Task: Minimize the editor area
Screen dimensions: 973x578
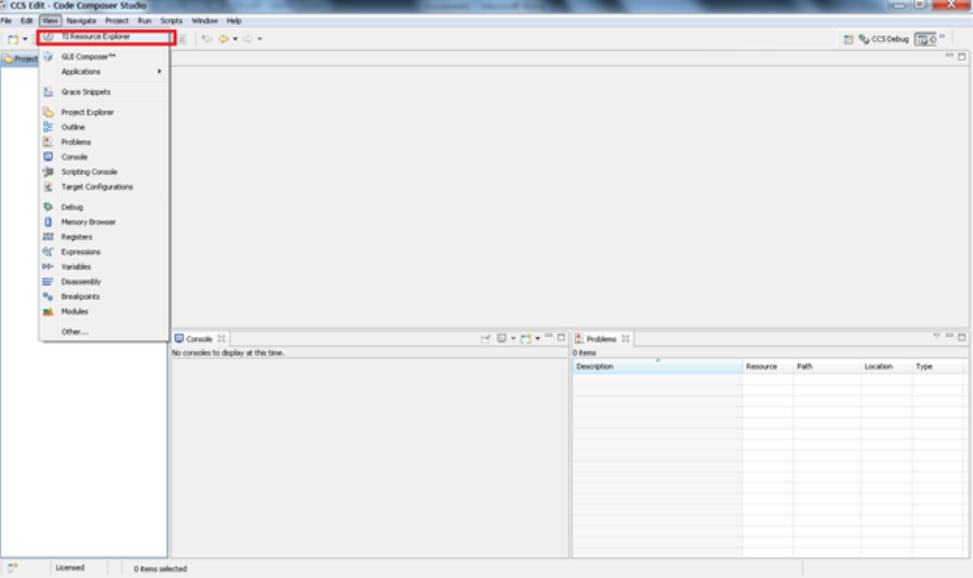Action: [x=949, y=56]
